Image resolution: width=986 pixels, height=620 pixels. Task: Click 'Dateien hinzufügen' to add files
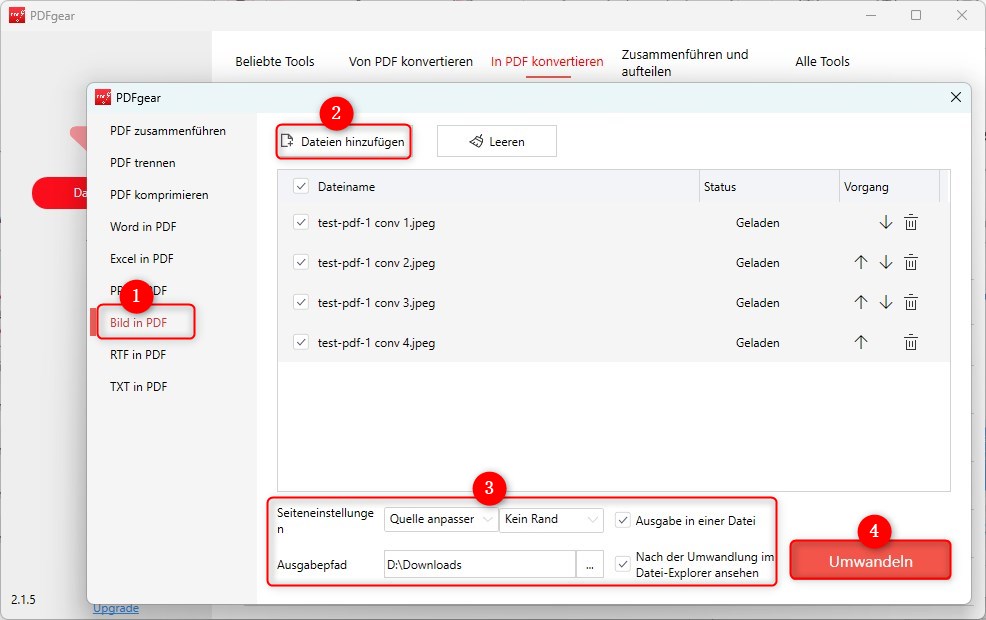[343, 142]
